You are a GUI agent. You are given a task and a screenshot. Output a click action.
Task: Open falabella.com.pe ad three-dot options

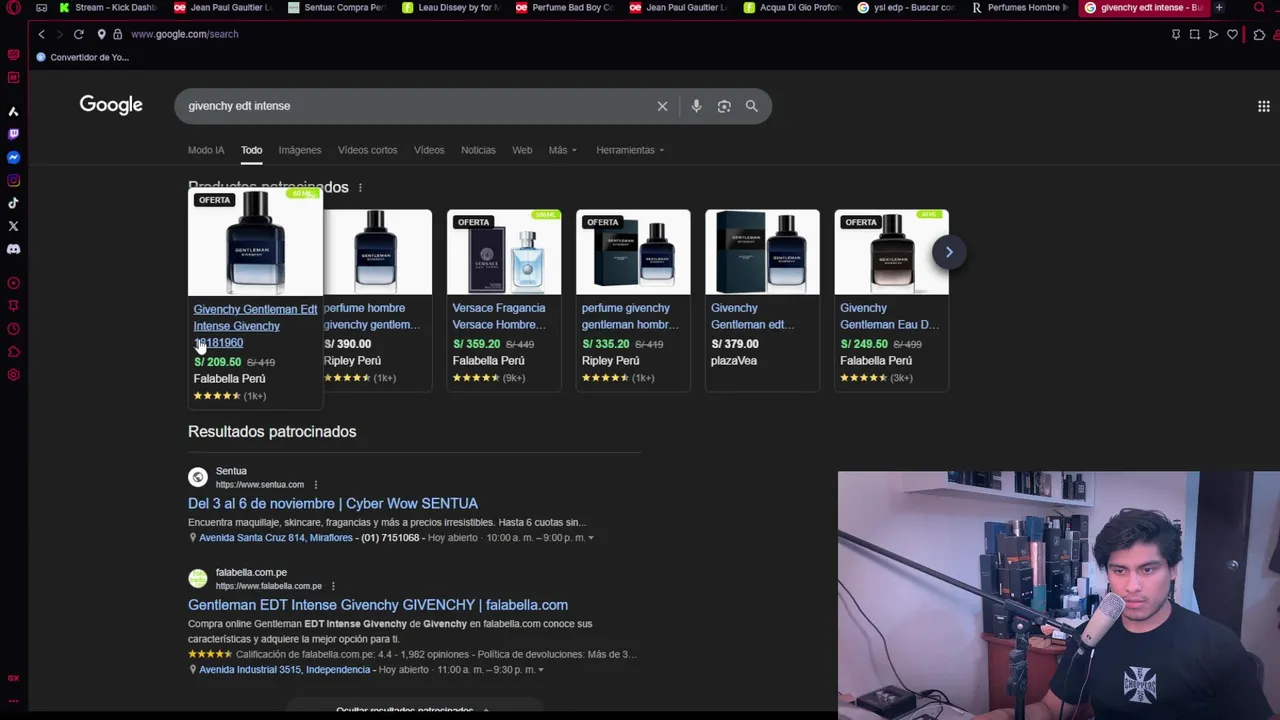click(333, 586)
